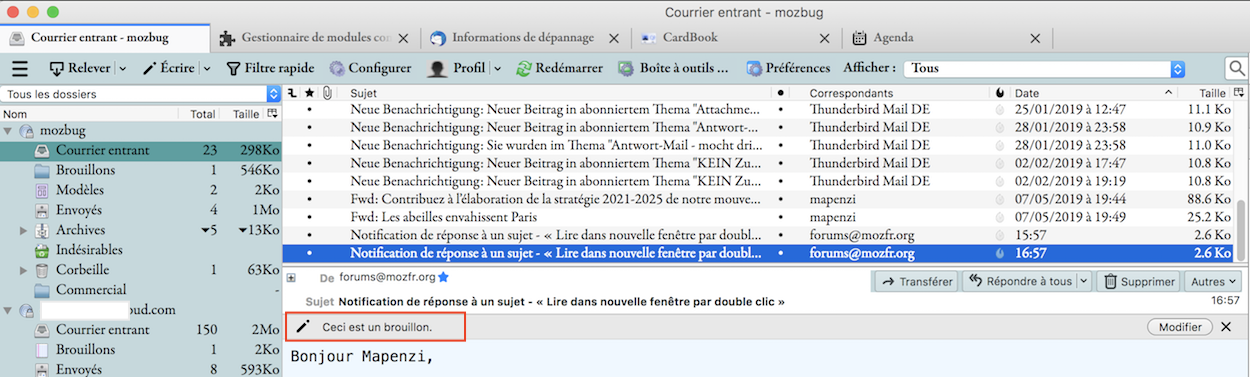1250x377 pixels.
Task: Sort messages by Correspondants column
Action: point(896,92)
